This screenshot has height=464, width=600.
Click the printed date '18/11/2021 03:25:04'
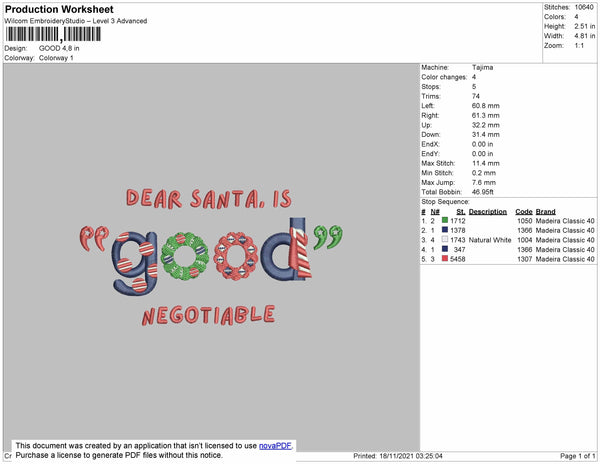click(x=411, y=456)
